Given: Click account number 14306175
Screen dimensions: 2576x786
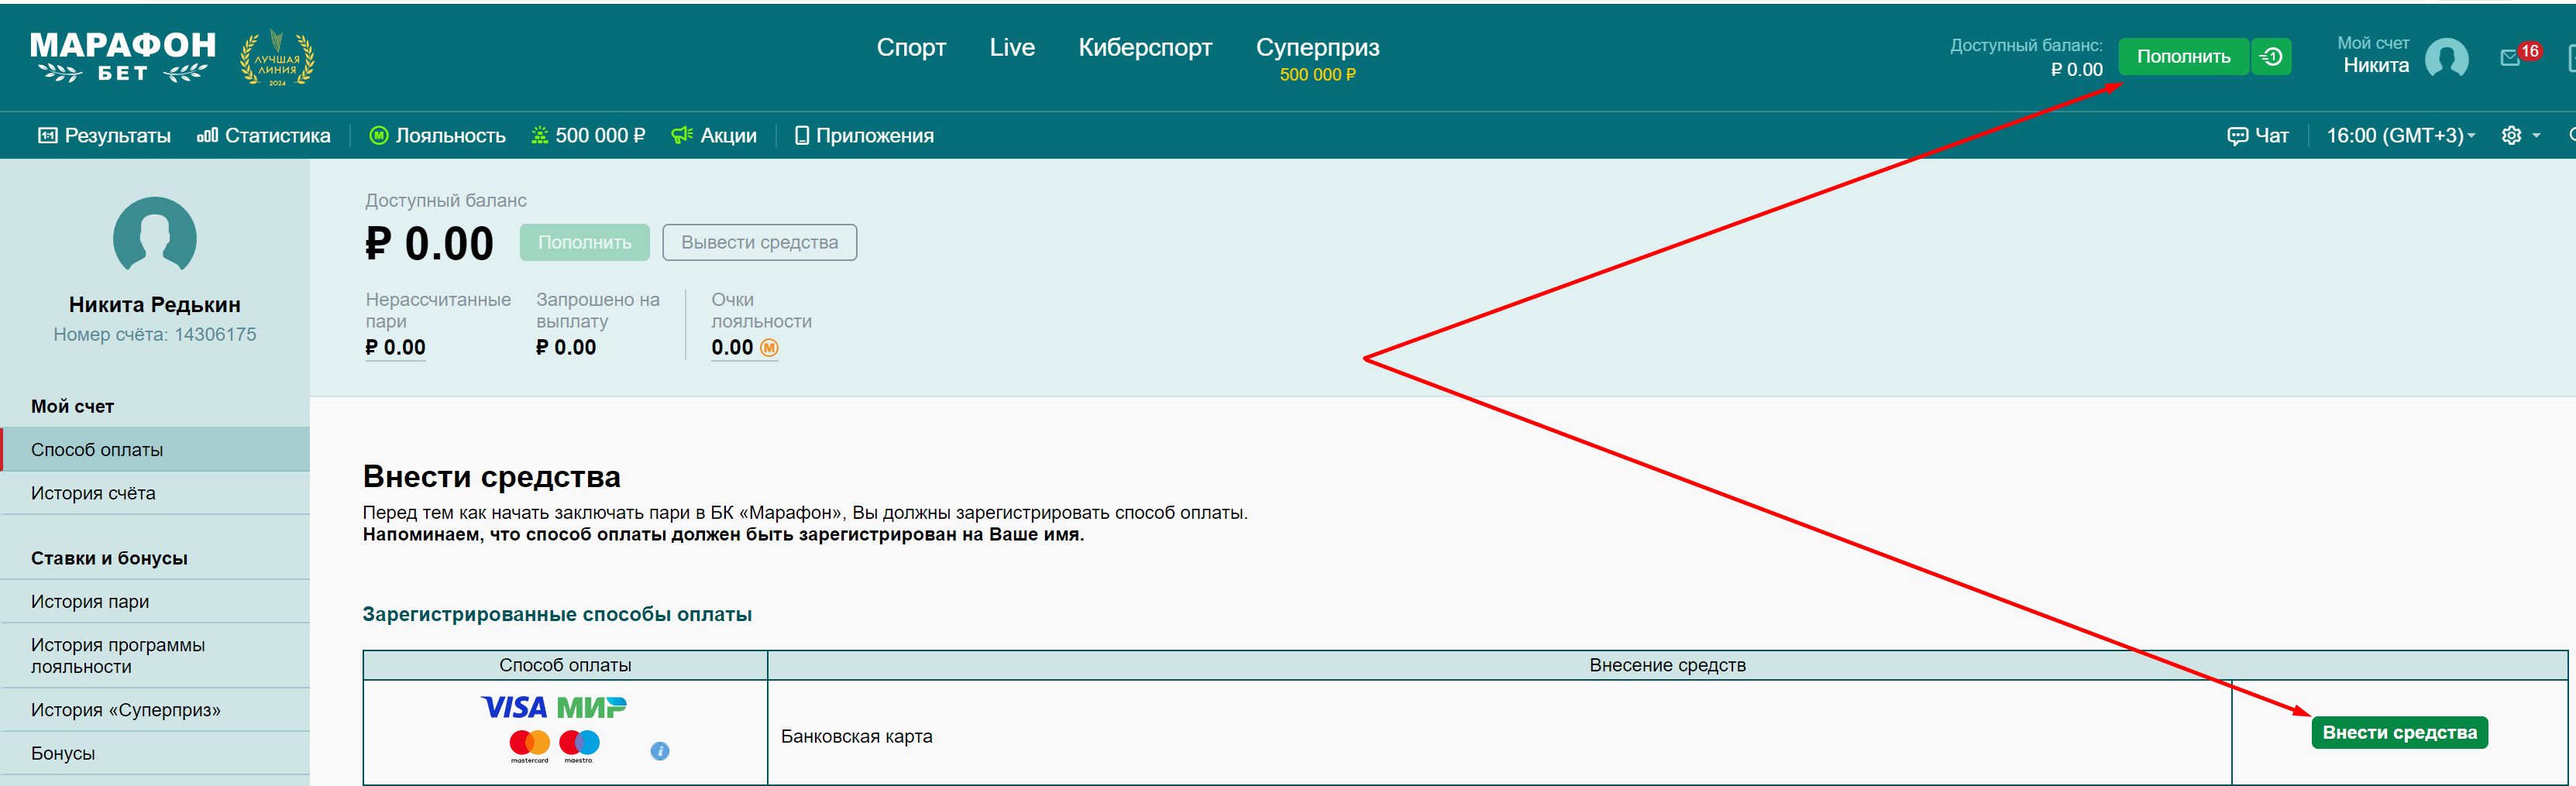Looking at the screenshot, I should point(215,335).
